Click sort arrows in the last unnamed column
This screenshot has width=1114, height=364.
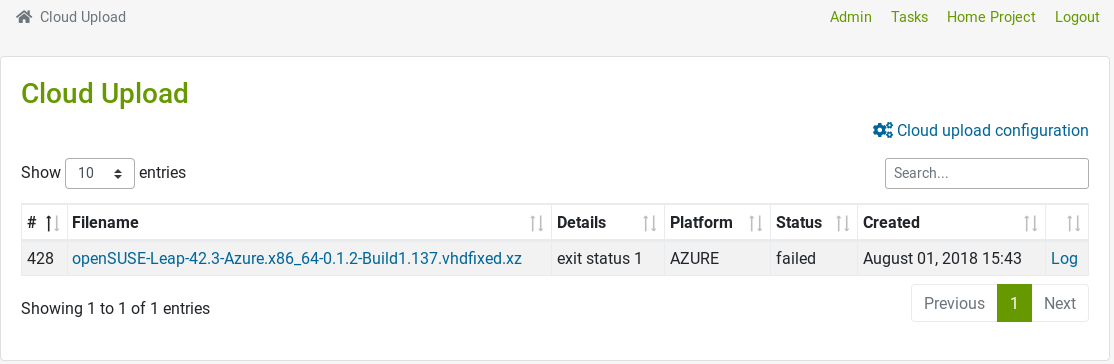click(x=1074, y=223)
